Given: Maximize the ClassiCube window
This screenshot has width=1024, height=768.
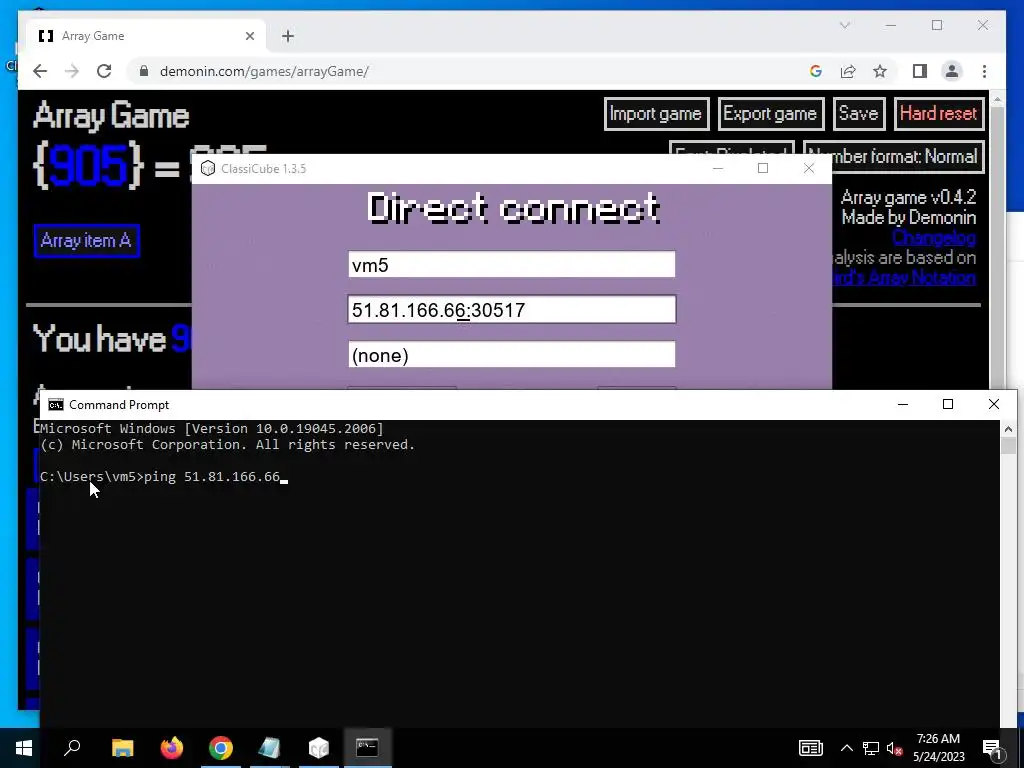Looking at the screenshot, I should pos(763,168).
